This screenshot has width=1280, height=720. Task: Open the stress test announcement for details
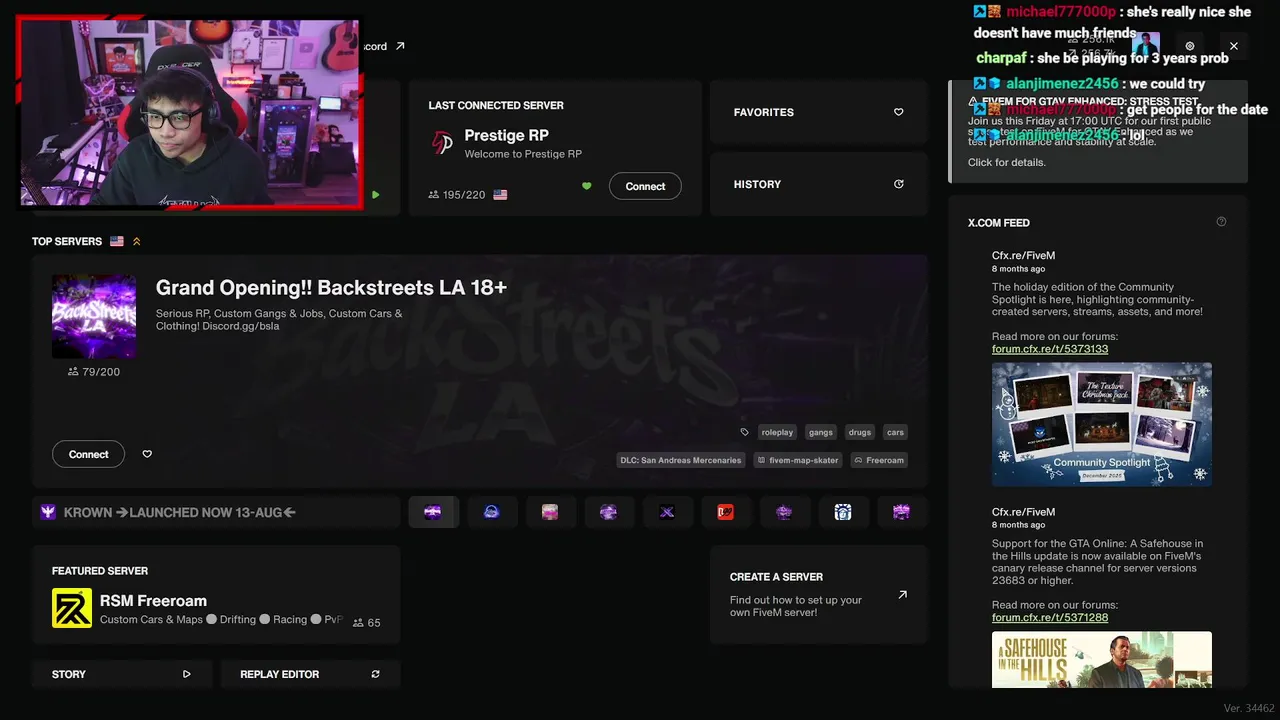click(x=1098, y=131)
